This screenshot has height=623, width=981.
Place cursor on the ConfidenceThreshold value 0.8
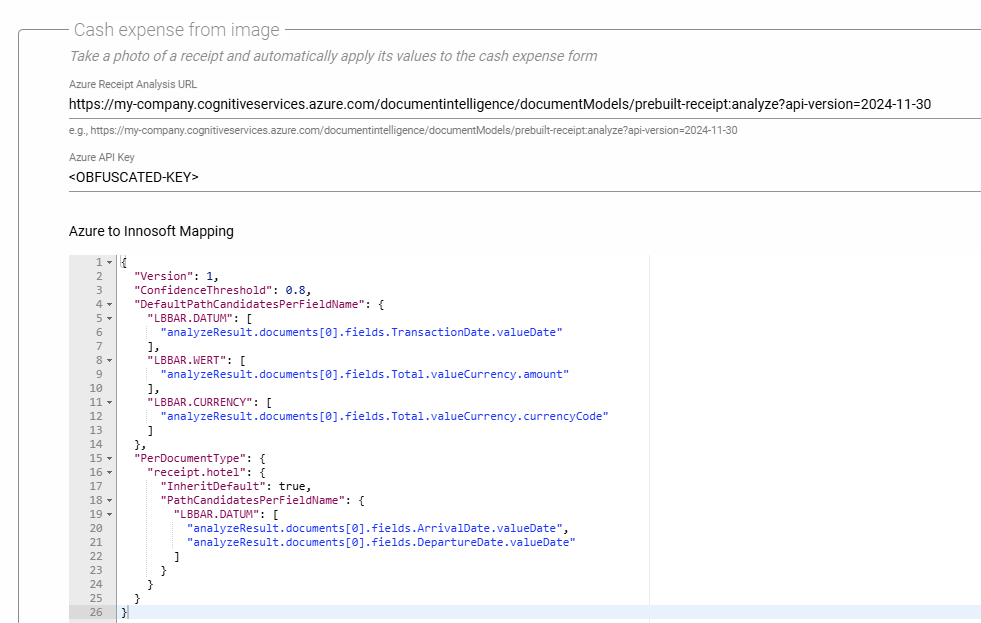click(x=295, y=290)
